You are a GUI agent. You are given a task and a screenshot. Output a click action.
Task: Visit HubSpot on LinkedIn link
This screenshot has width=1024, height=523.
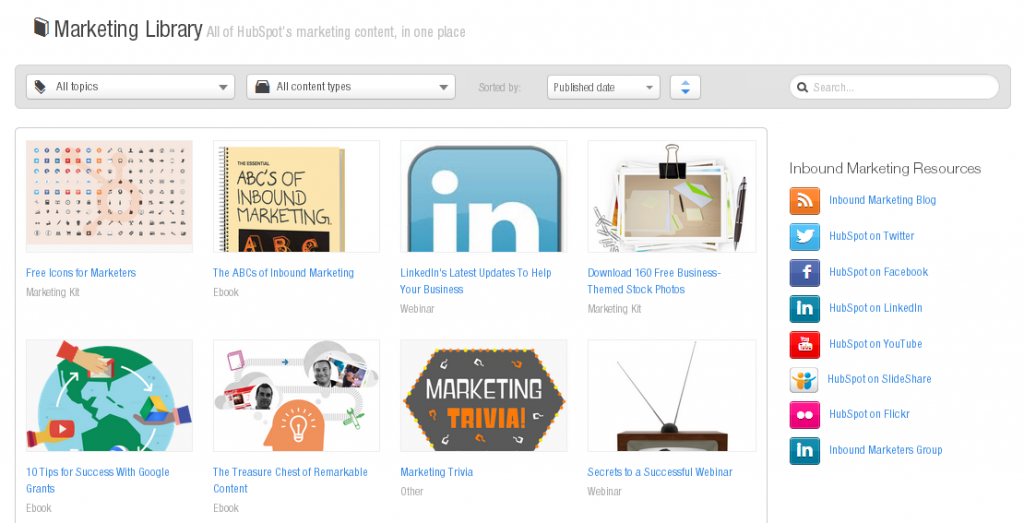pyautogui.click(x=876, y=308)
